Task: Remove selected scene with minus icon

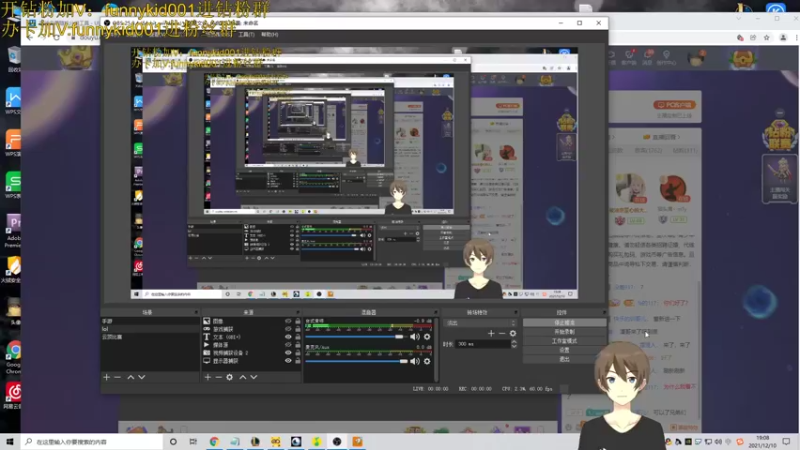Action: click(x=117, y=377)
